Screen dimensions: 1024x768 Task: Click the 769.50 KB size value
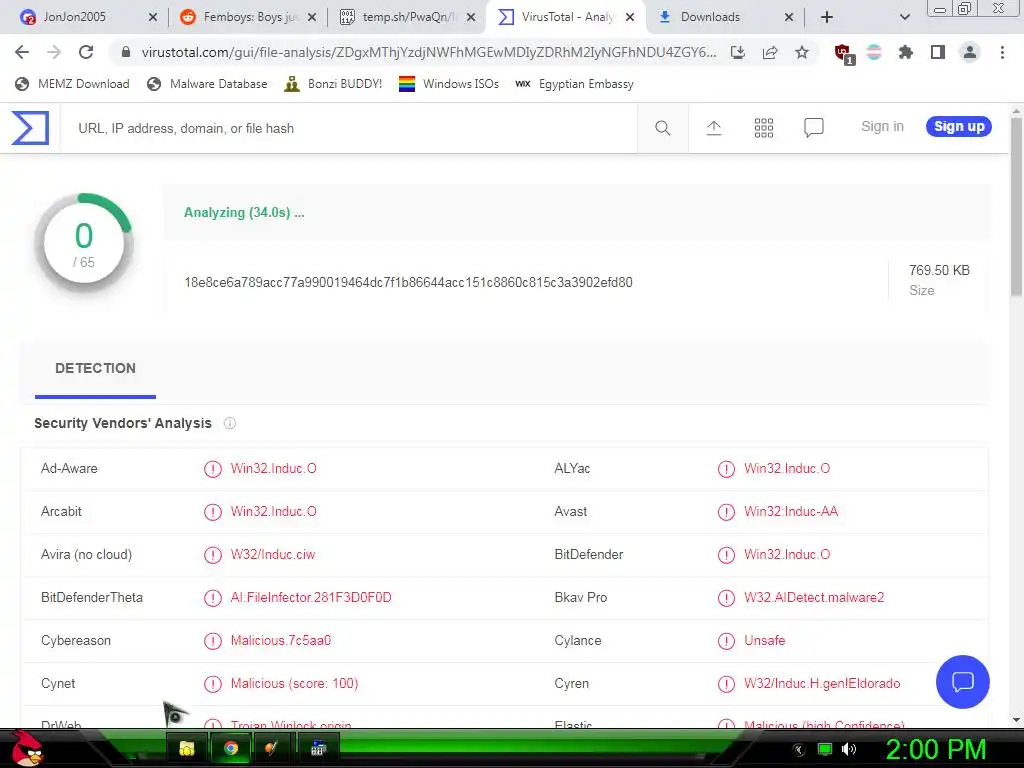click(x=939, y=270)
